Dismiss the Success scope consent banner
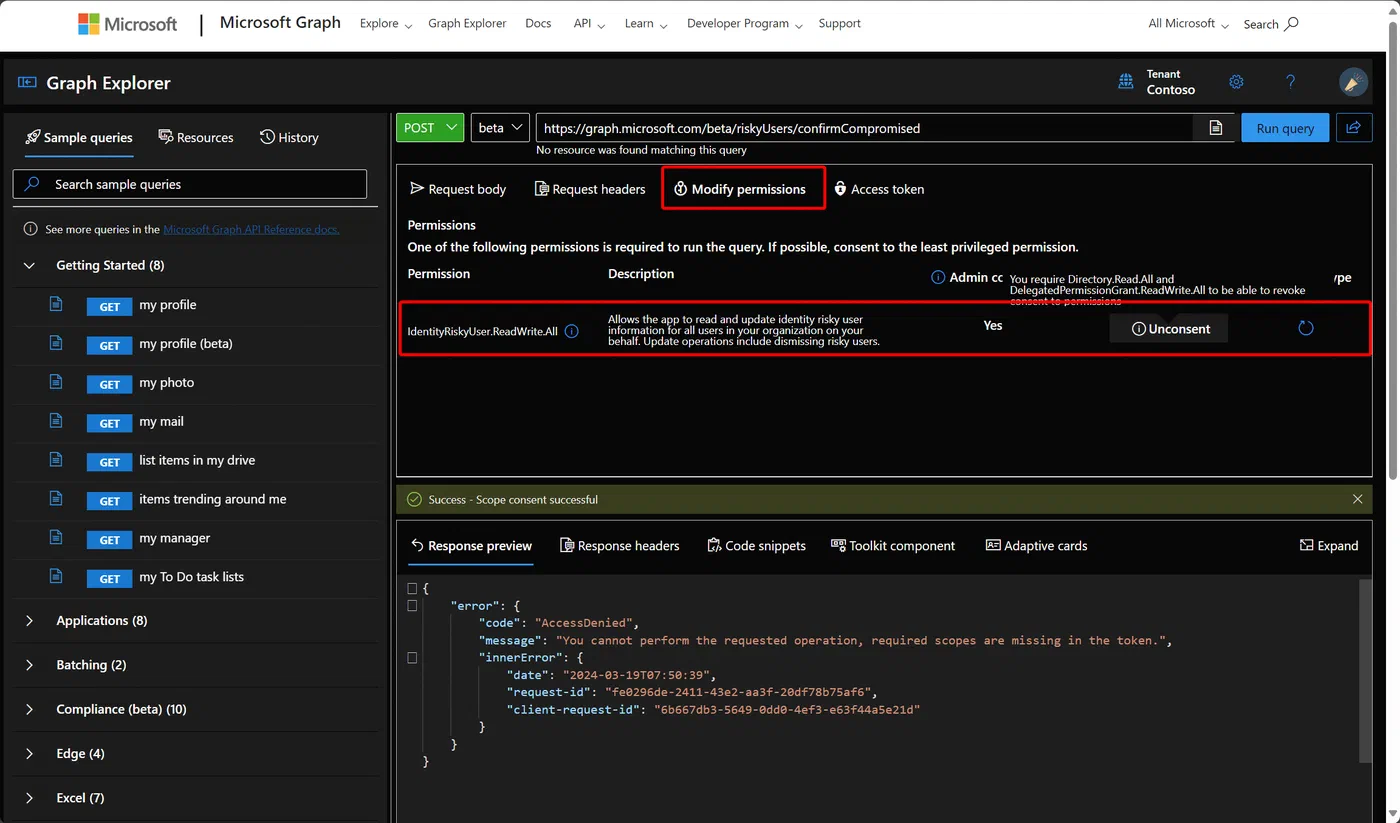Screen dimensions: 1400x823 point(1357,499)
